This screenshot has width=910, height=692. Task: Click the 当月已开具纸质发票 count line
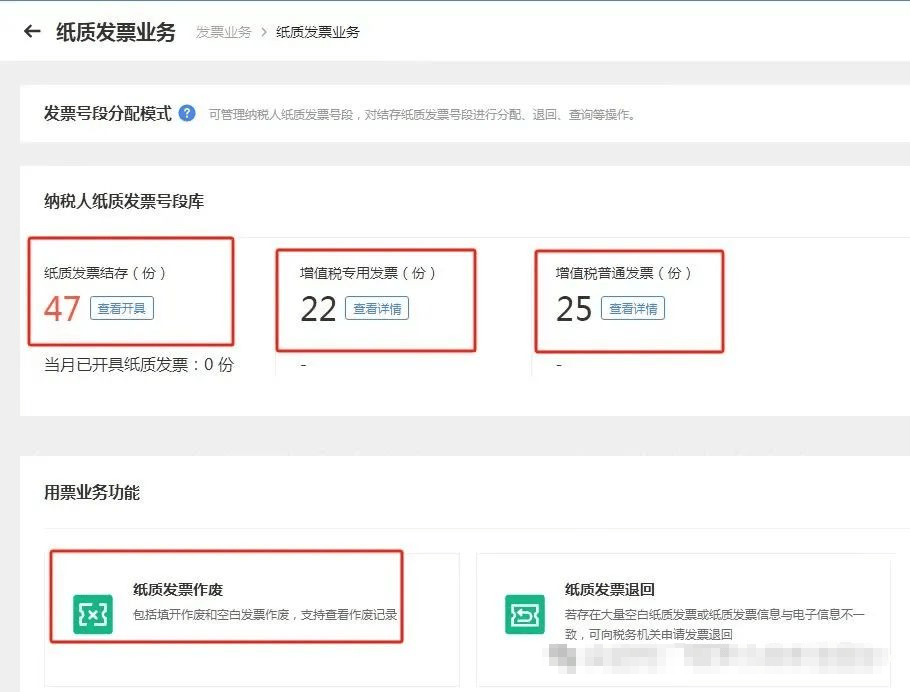point(139,365)
